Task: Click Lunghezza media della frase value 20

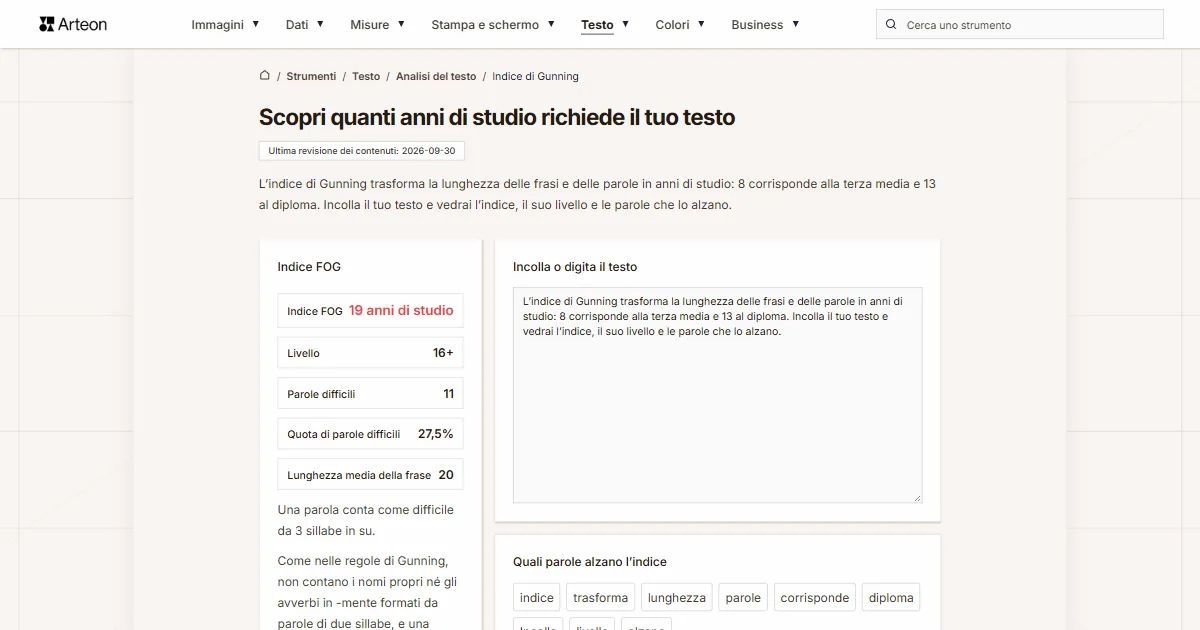Action: pyautogui.click(x=446, y=475)
